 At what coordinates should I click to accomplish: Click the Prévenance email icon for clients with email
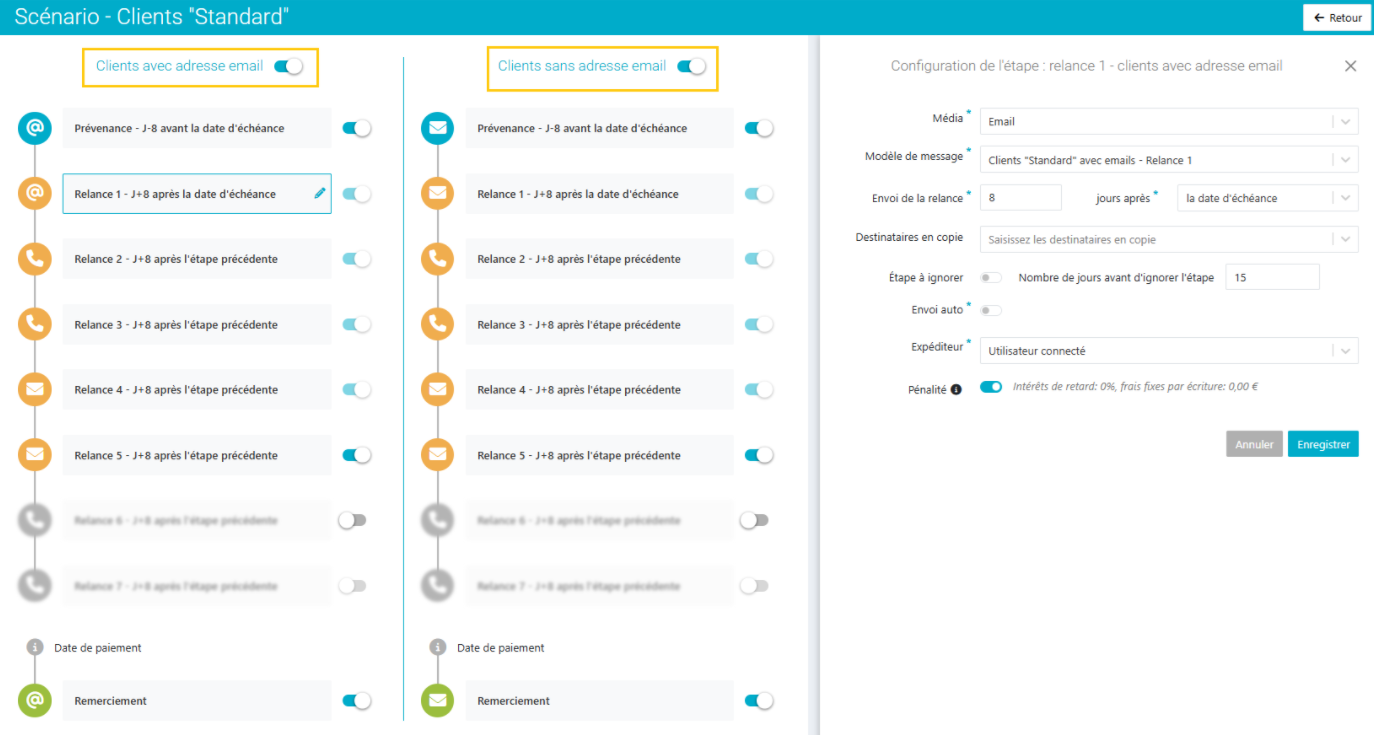click(35, 128)
